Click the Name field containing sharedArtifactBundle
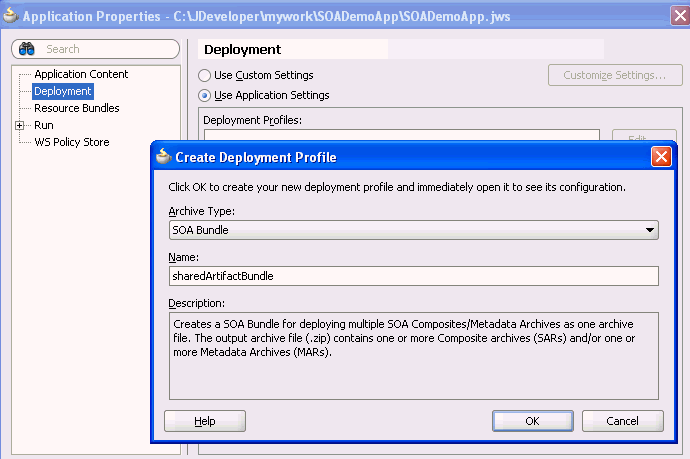Viewport: 690px width, 459px height. (414, 276)
